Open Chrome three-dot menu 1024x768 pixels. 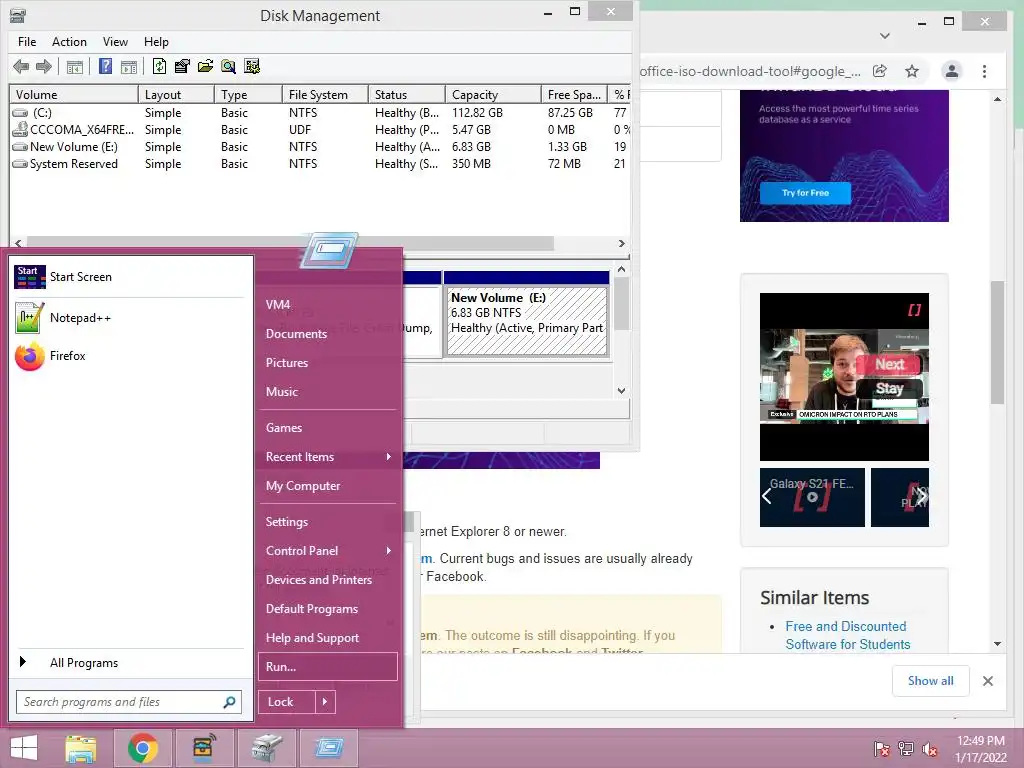pos(985,71)
